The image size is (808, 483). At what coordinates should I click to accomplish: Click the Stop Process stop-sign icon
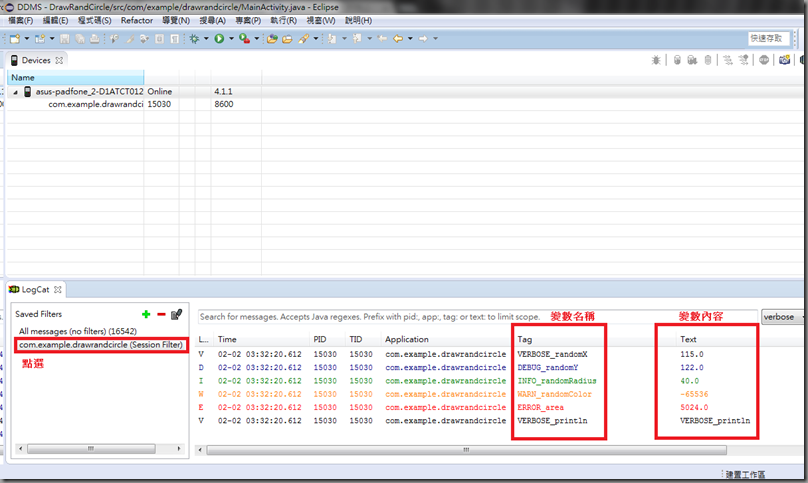(764, 60)
